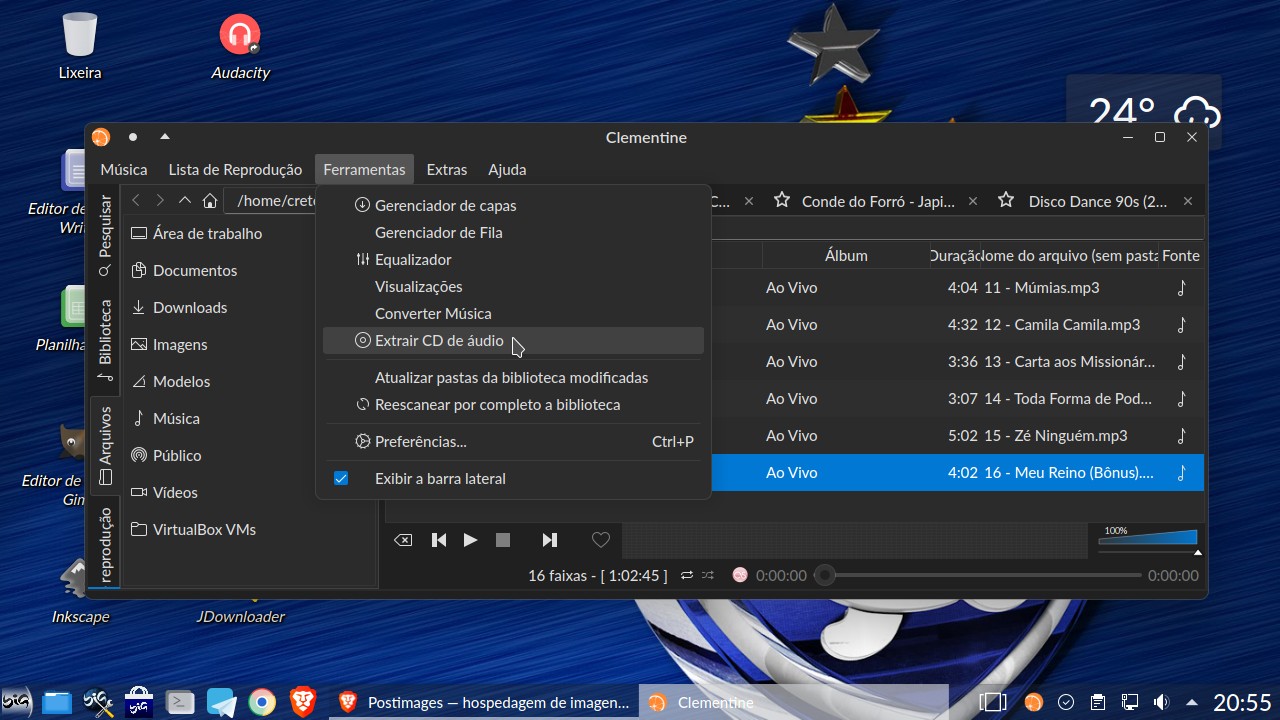Open the Ajuda menu
The image size is (1280, 720).
click(507, 170)
